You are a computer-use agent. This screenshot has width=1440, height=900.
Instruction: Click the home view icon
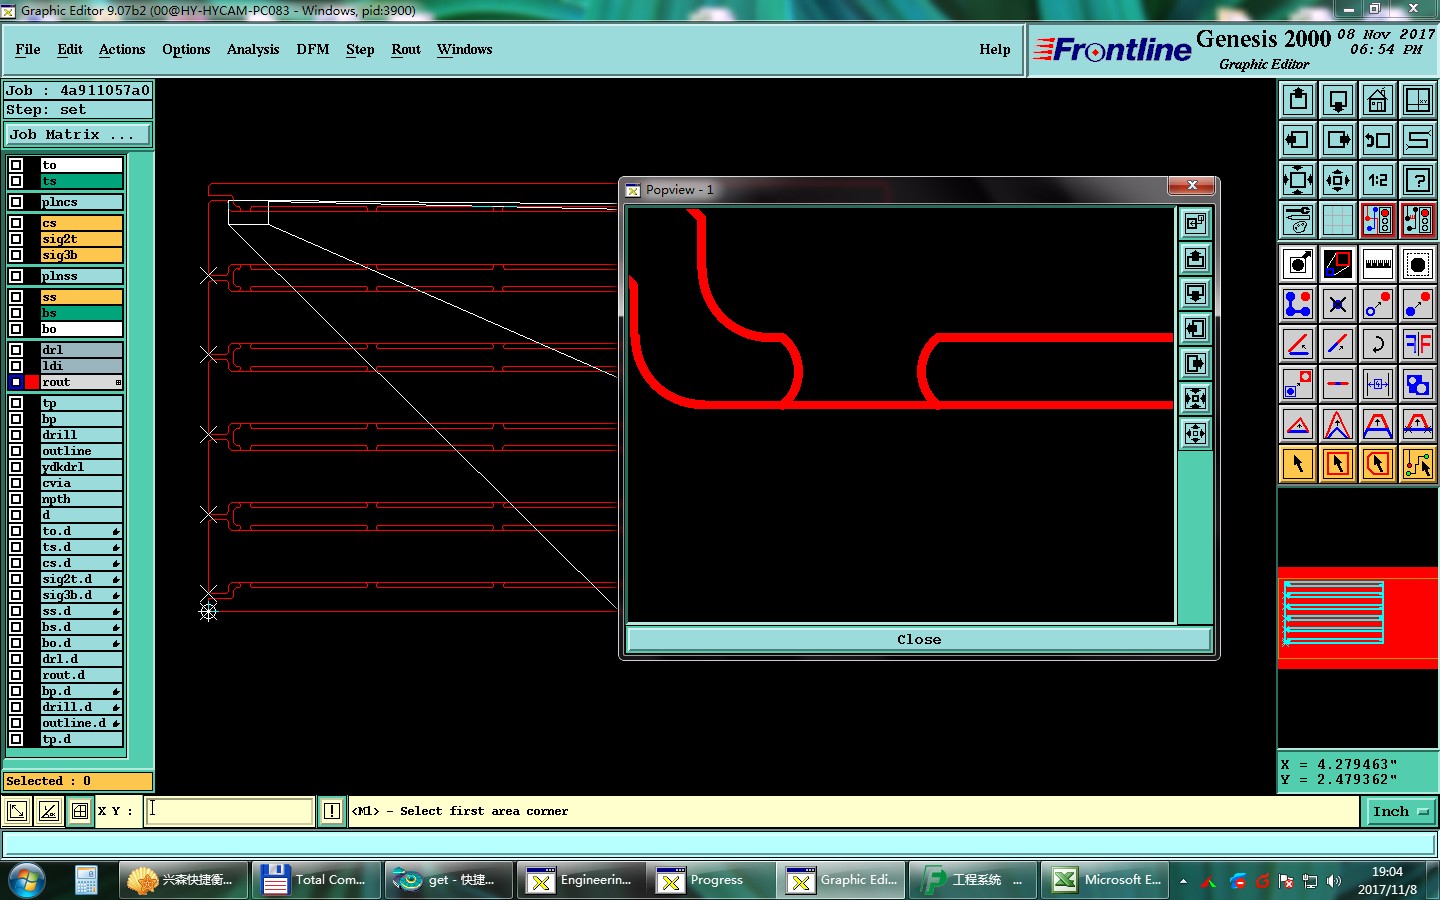(1378, 100)
